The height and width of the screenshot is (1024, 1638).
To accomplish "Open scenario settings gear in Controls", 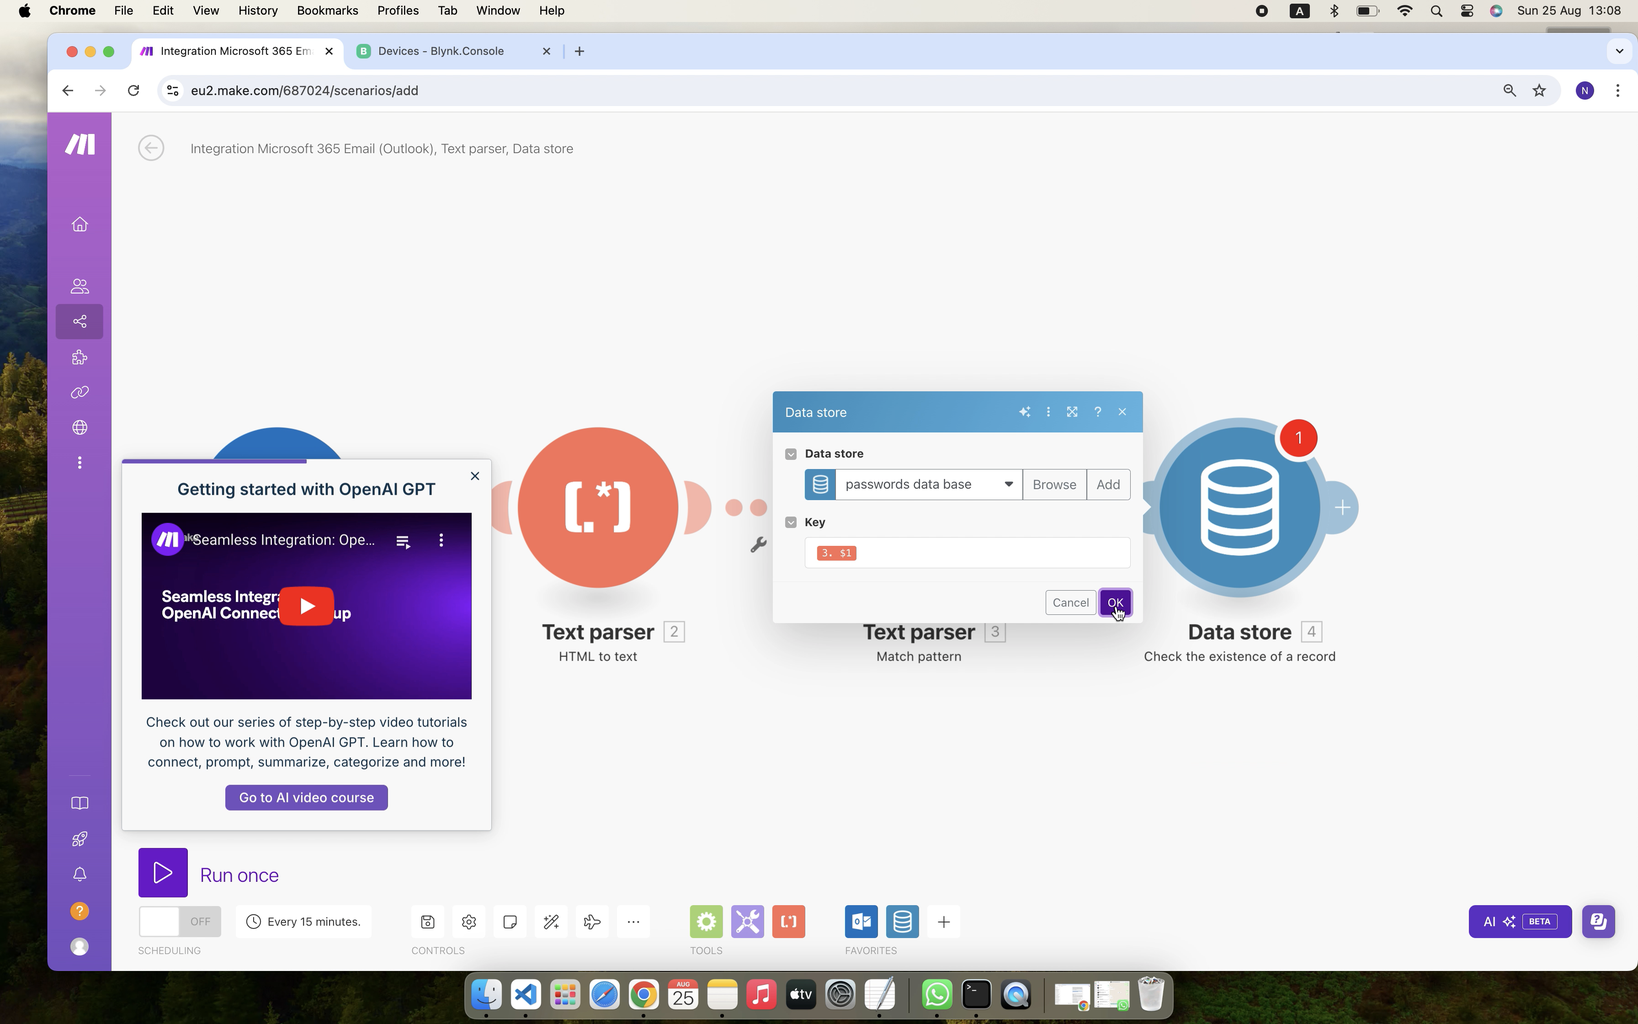I will click(x=469, y=922).
